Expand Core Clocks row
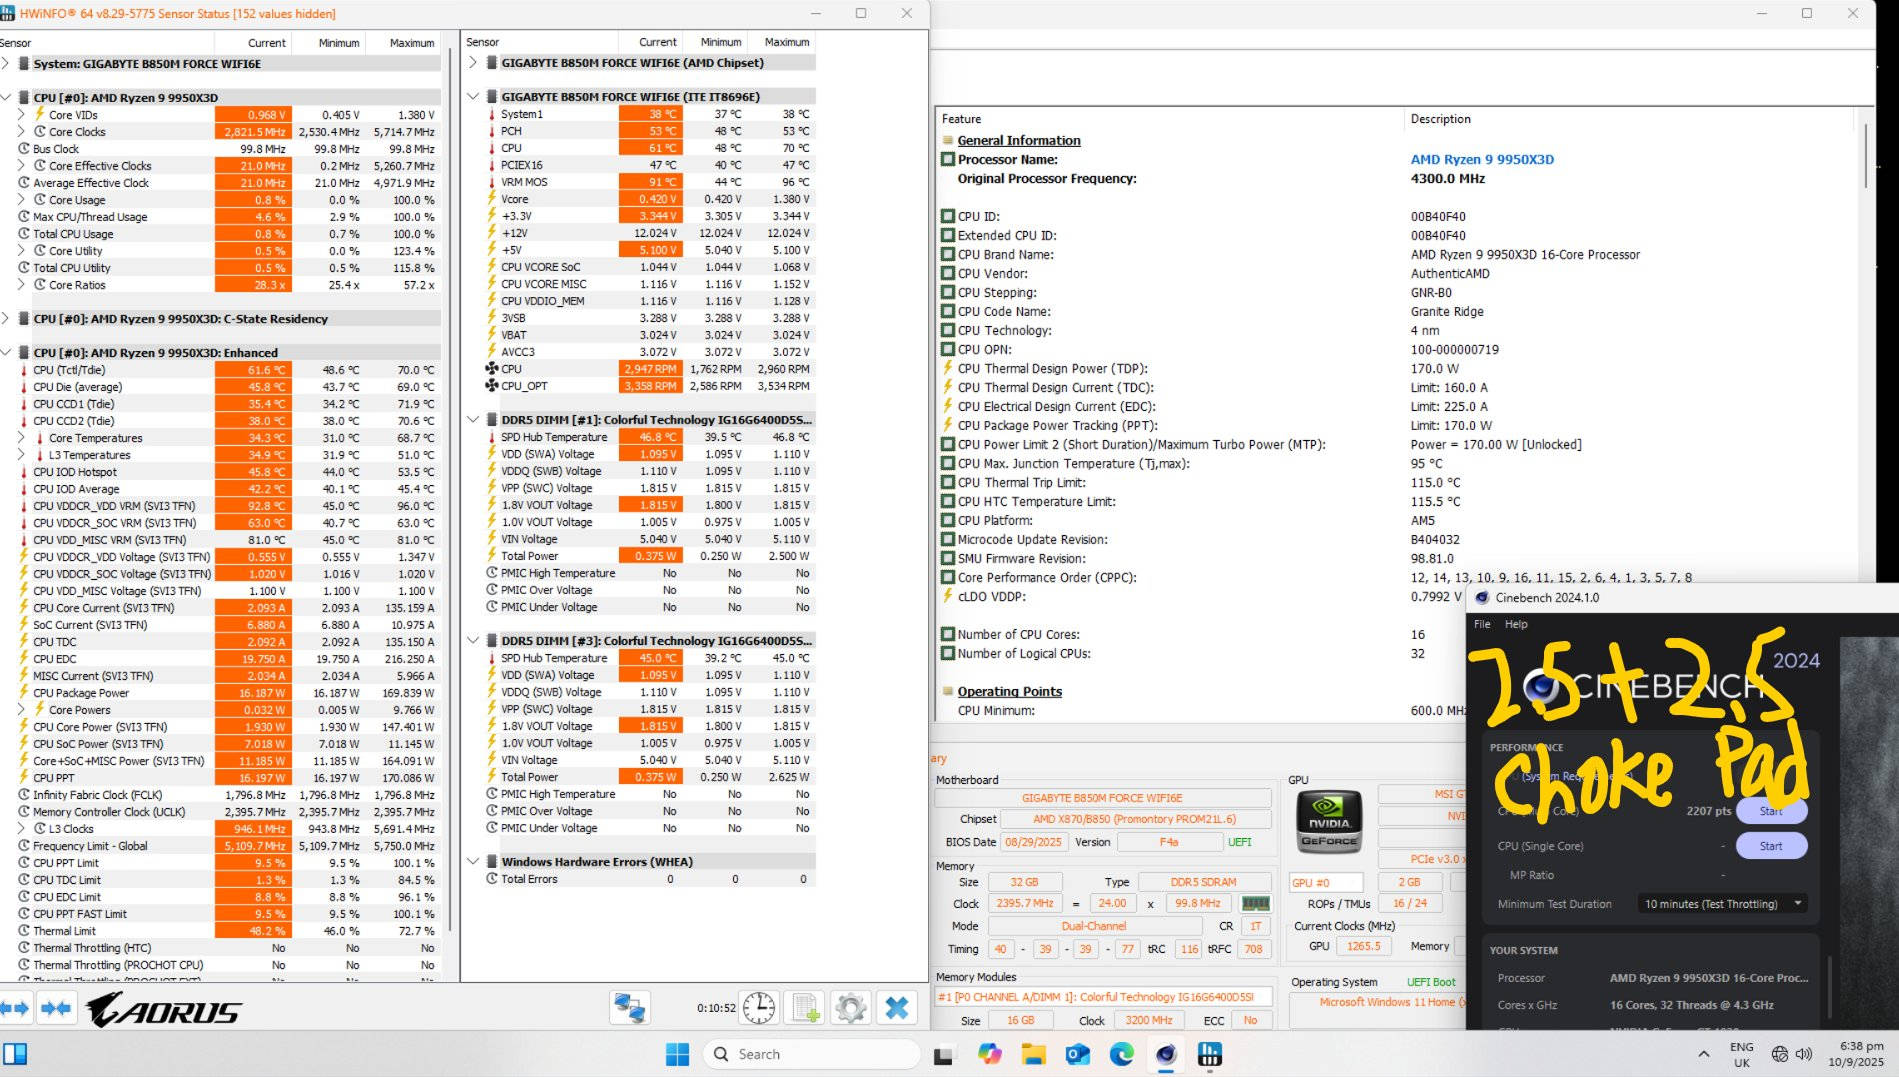1899x1077 pixels. tap(22, 131)
